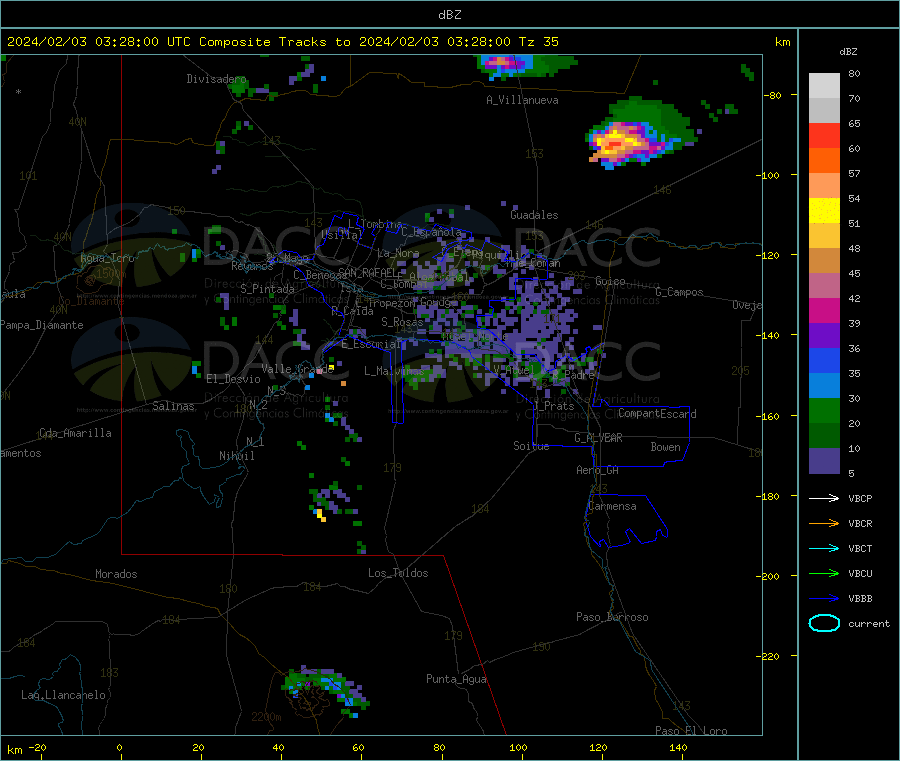
Task: Select the pink swatch between 42 and 45
Action: (824, 286)
